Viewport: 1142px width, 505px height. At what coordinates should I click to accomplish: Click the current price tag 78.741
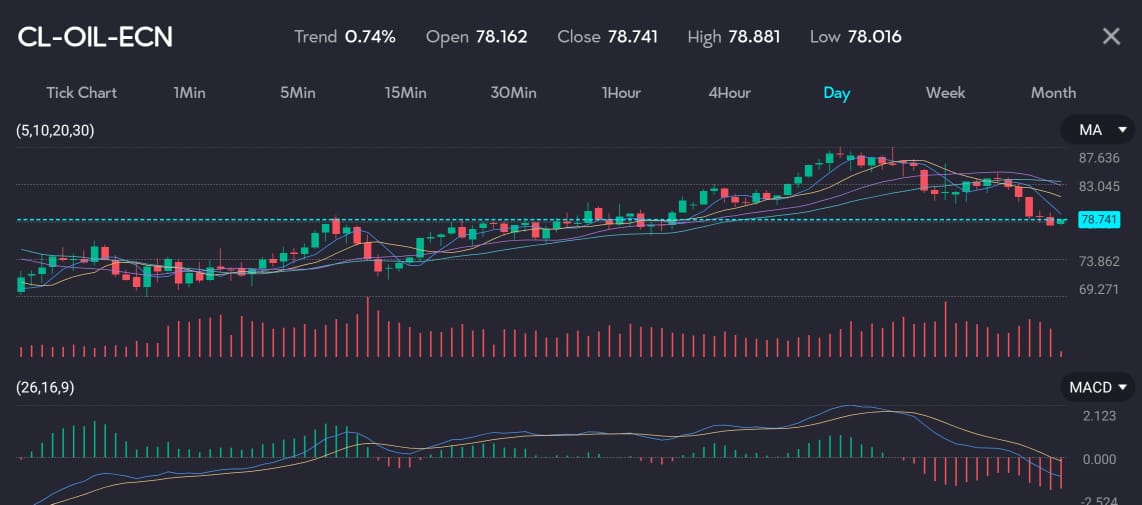pyautogui.click(x=1099, y=220)
